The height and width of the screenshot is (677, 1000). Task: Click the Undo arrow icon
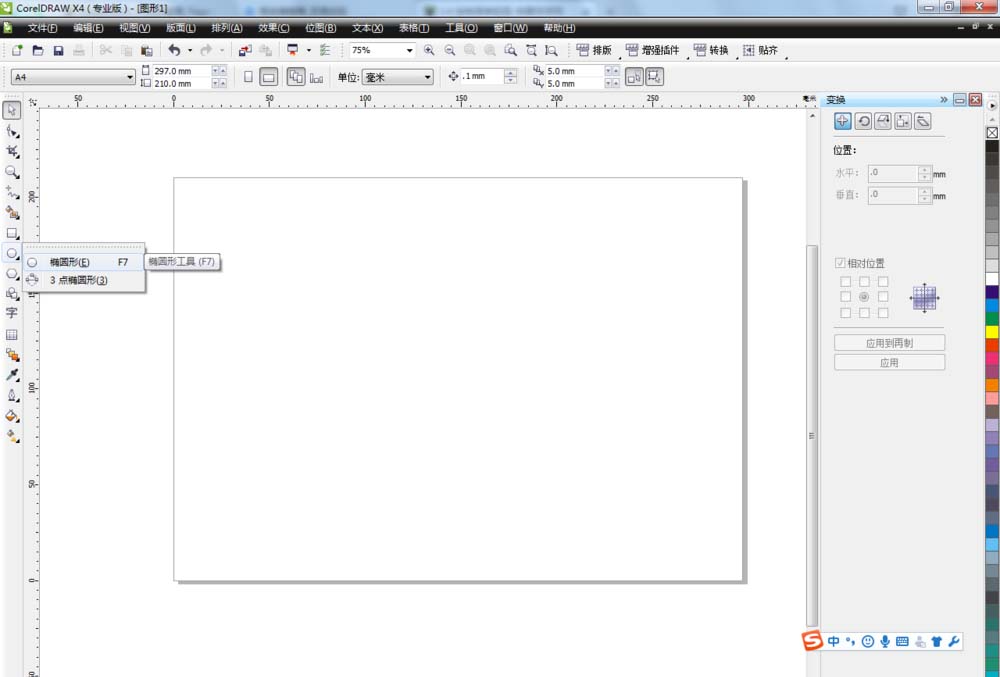coord(174,50)
